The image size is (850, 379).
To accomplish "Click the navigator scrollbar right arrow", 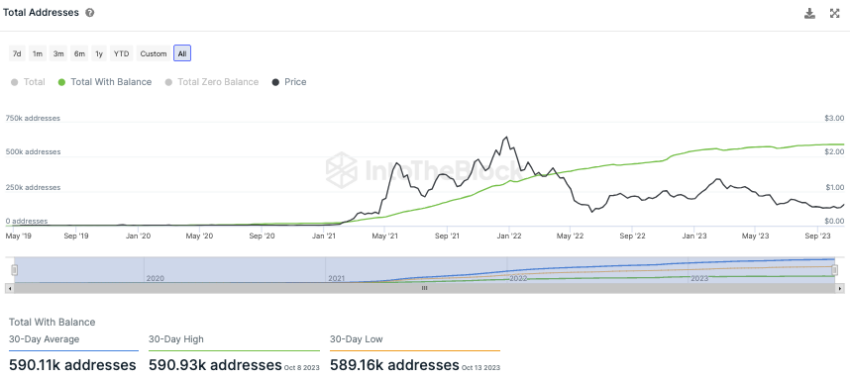I will [x=840, y=288].
